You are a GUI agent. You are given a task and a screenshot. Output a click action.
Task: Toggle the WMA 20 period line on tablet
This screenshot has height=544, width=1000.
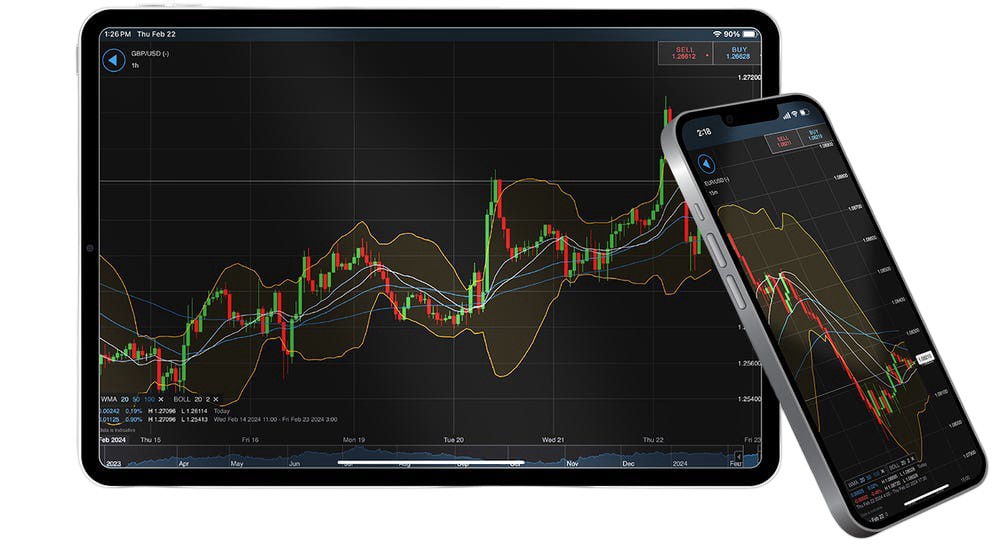125,398
